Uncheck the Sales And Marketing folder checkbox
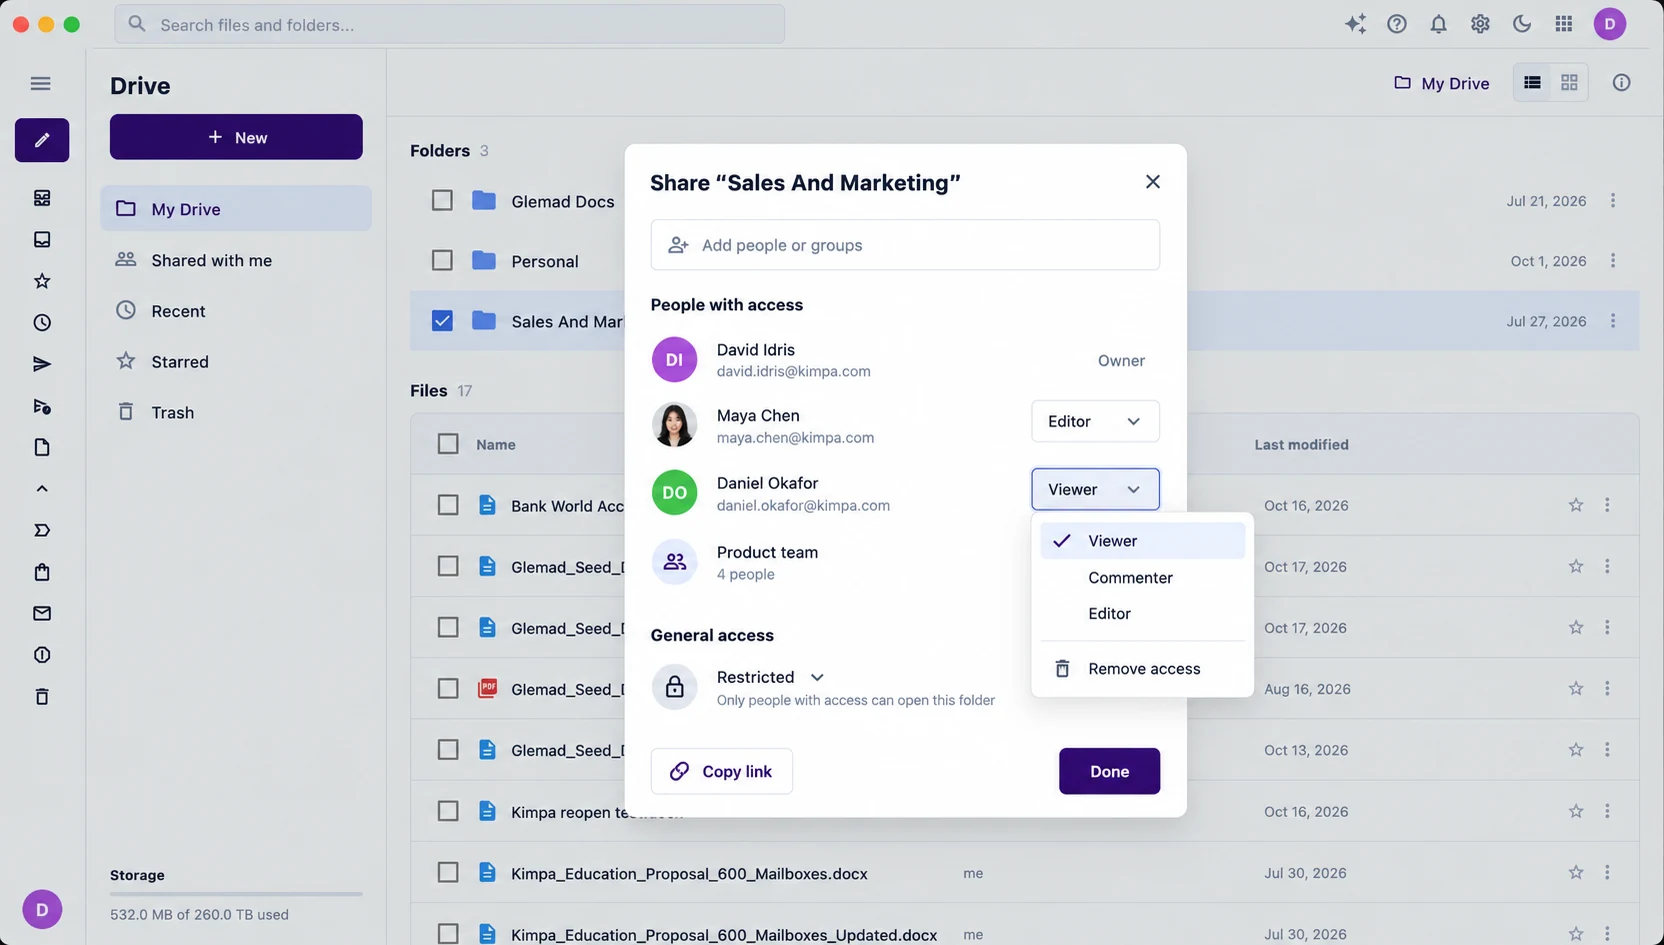This screenshot has height=945, width=1664. (x=442, y=321)
